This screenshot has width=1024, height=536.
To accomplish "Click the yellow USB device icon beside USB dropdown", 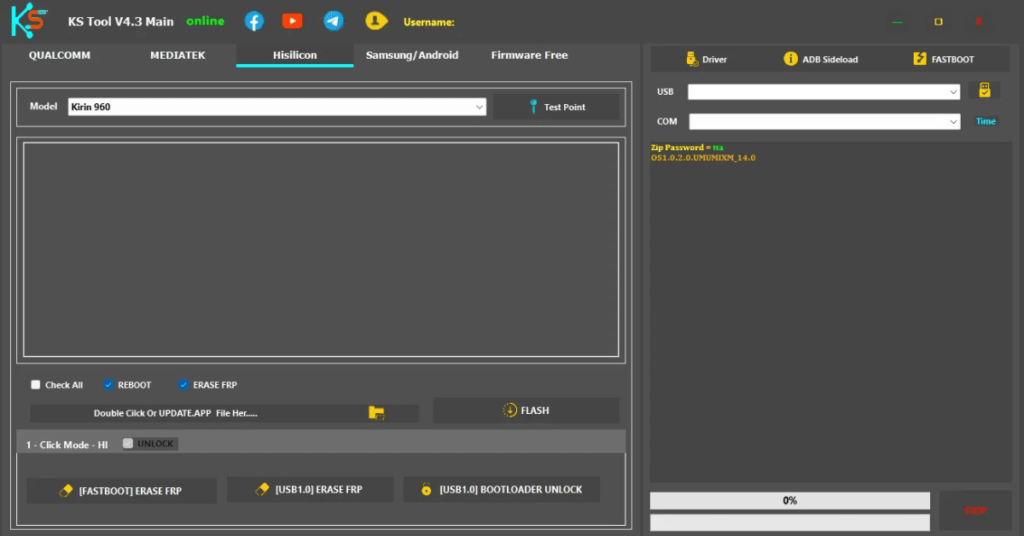I will 984,91.
